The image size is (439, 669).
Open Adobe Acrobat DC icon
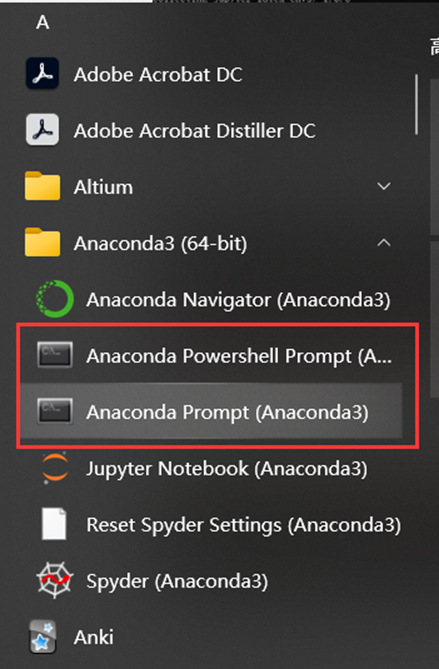pos(42,74)
